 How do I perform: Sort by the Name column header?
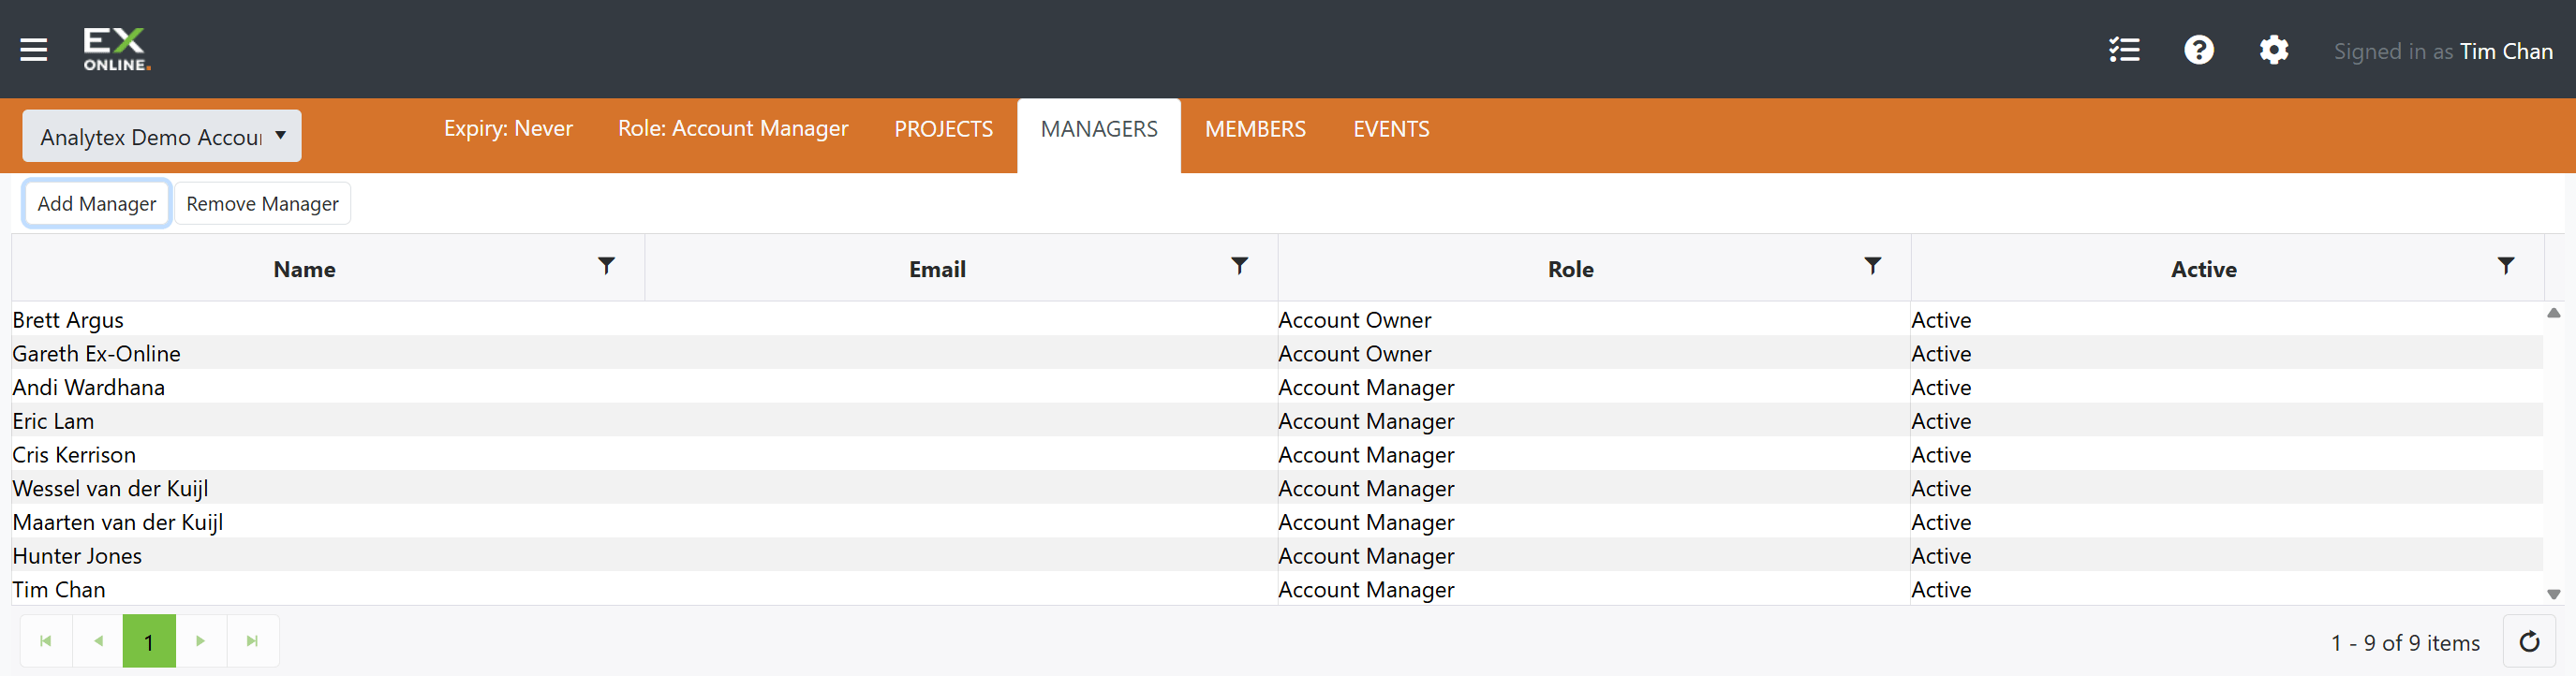(304, 269)
